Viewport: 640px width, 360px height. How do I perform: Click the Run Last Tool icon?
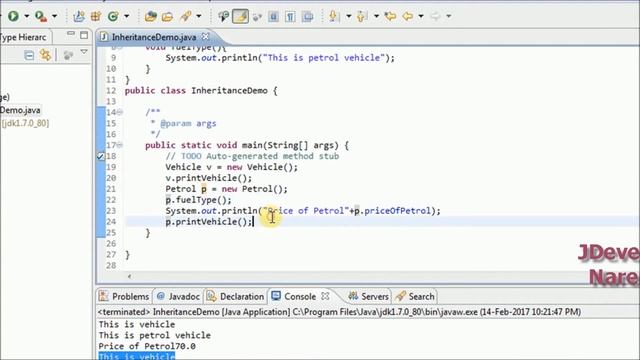40,16
